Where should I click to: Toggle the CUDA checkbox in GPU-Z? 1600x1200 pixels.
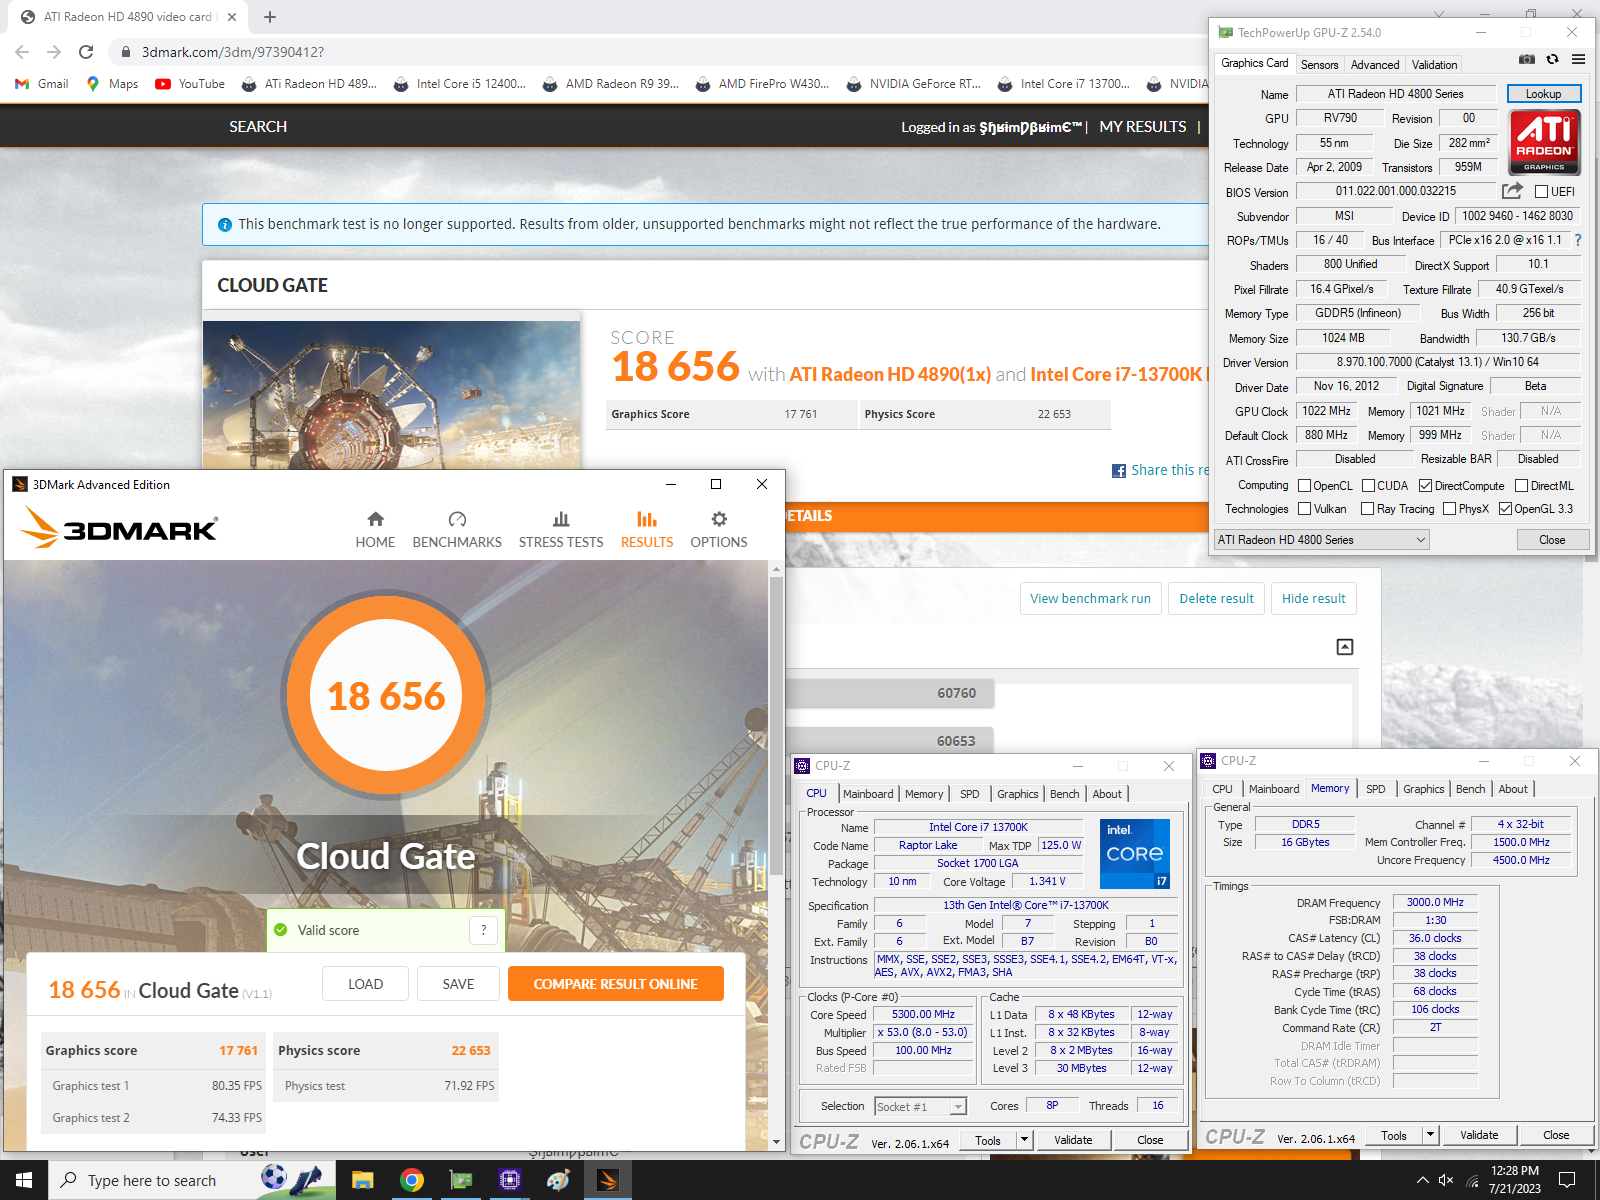(1368, 486)
